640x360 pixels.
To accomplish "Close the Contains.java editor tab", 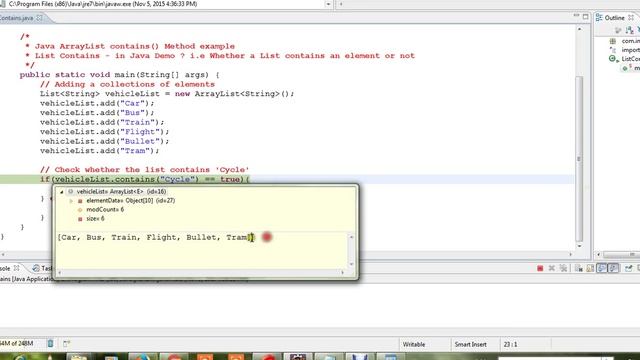I will coord(40,18).
